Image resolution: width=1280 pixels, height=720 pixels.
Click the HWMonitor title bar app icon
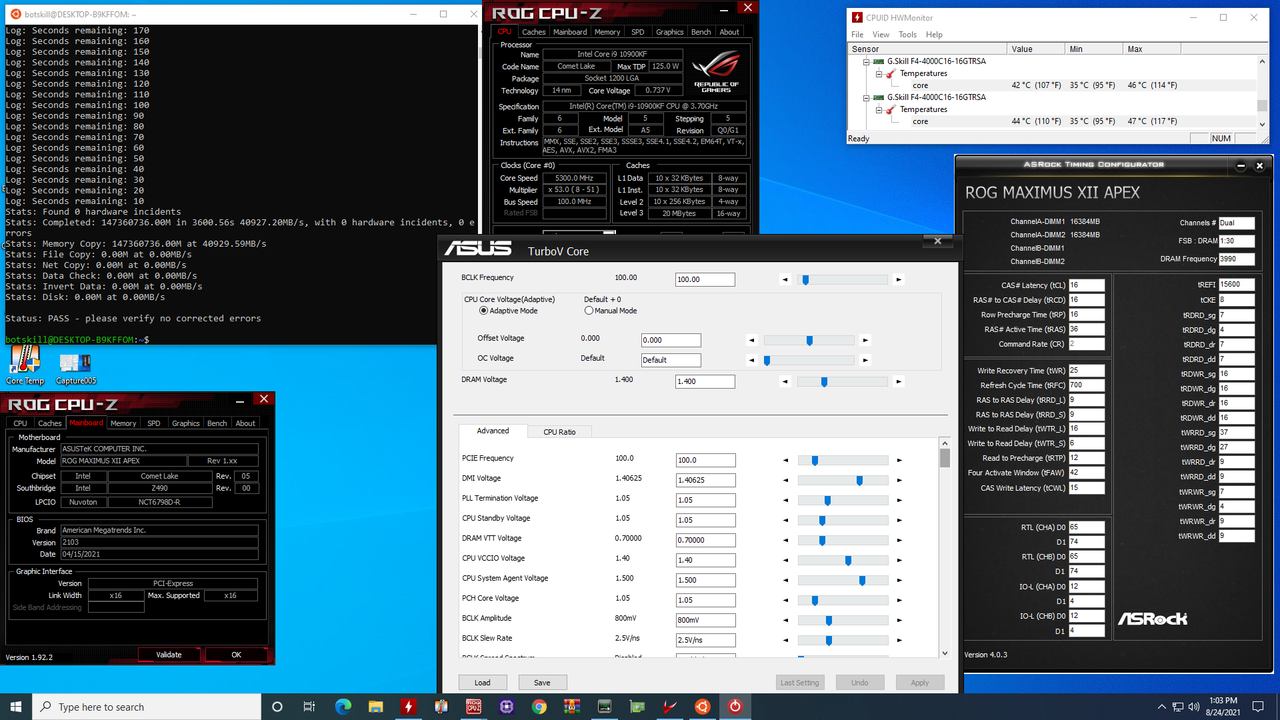(x=858, y=17)
